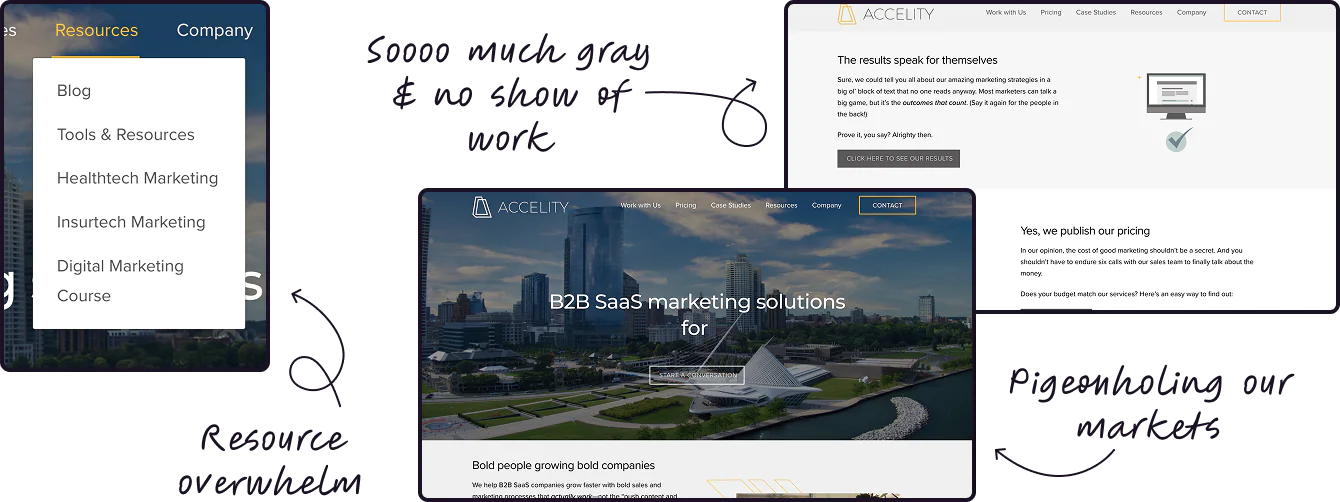Image resolution: width=1340 pixels, height=502 pixels.
Task: Select Tools & Resources in the dropdown
Action: [x=126, y=135]
